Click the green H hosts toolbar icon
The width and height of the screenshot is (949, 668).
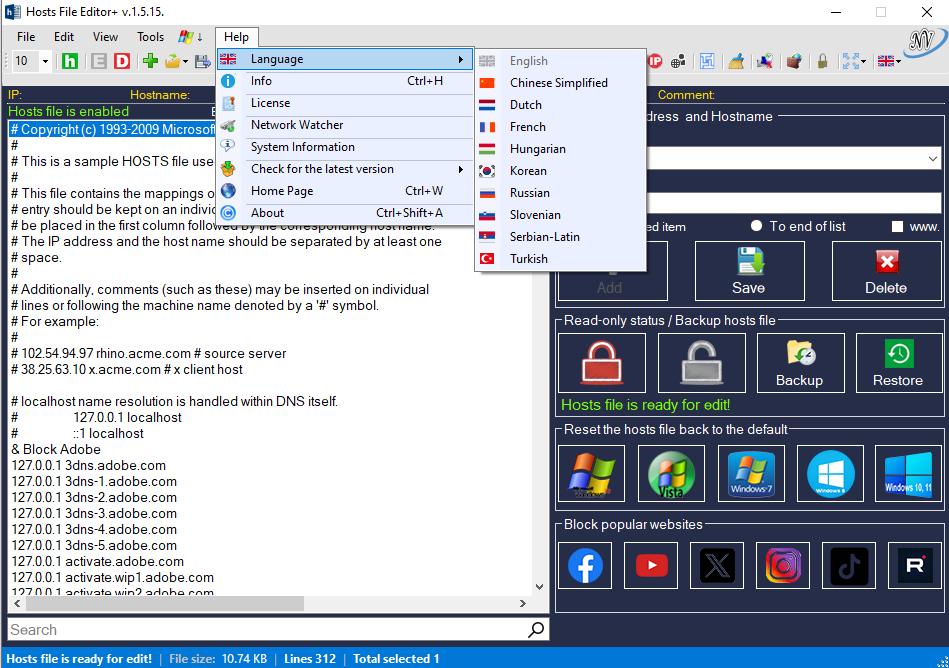(x=70, y=61)
